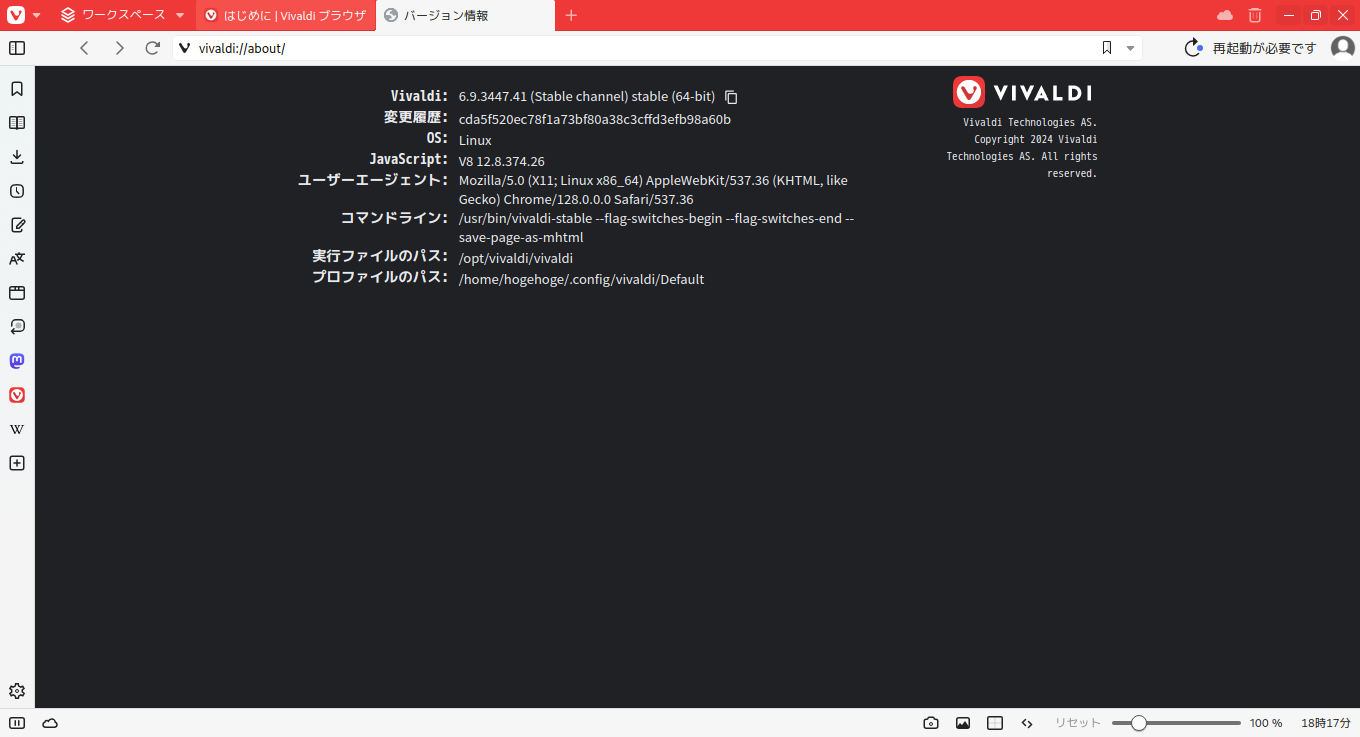The height and width of the screenshot is (737, 1360).
Task: Click the executable path /opt/vivaldi/vivaldi
Action: pyautogui.click(x=516, y=258)
